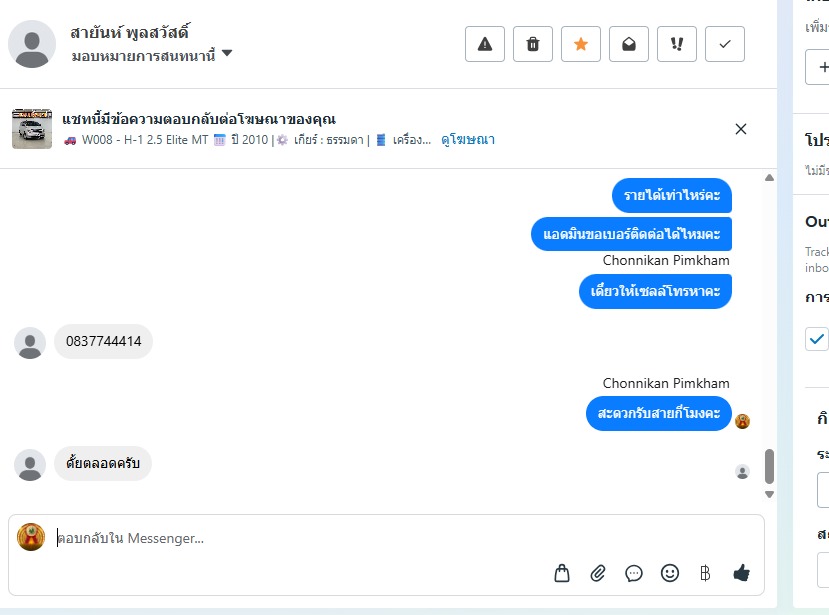Open the emoji picker smiley icon
829x615 pixels.
click(x=670, y=573)
